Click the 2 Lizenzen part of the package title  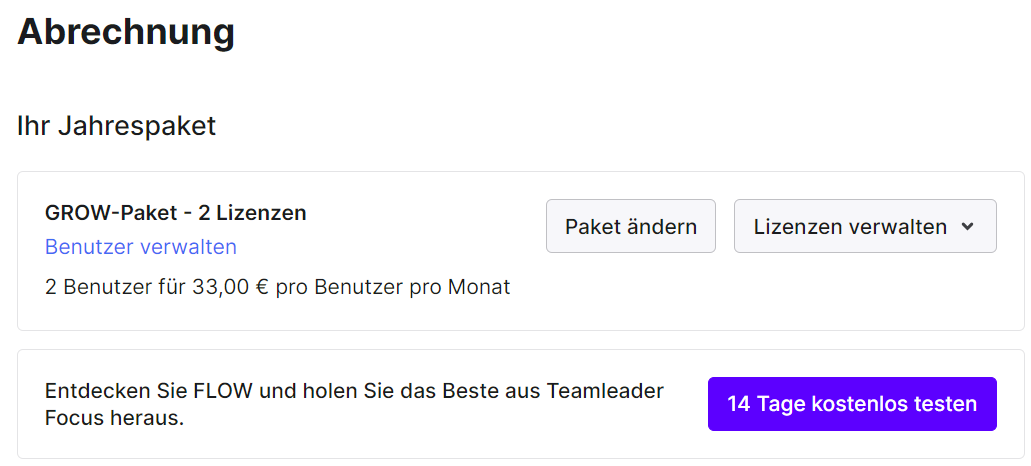point(252,213)
